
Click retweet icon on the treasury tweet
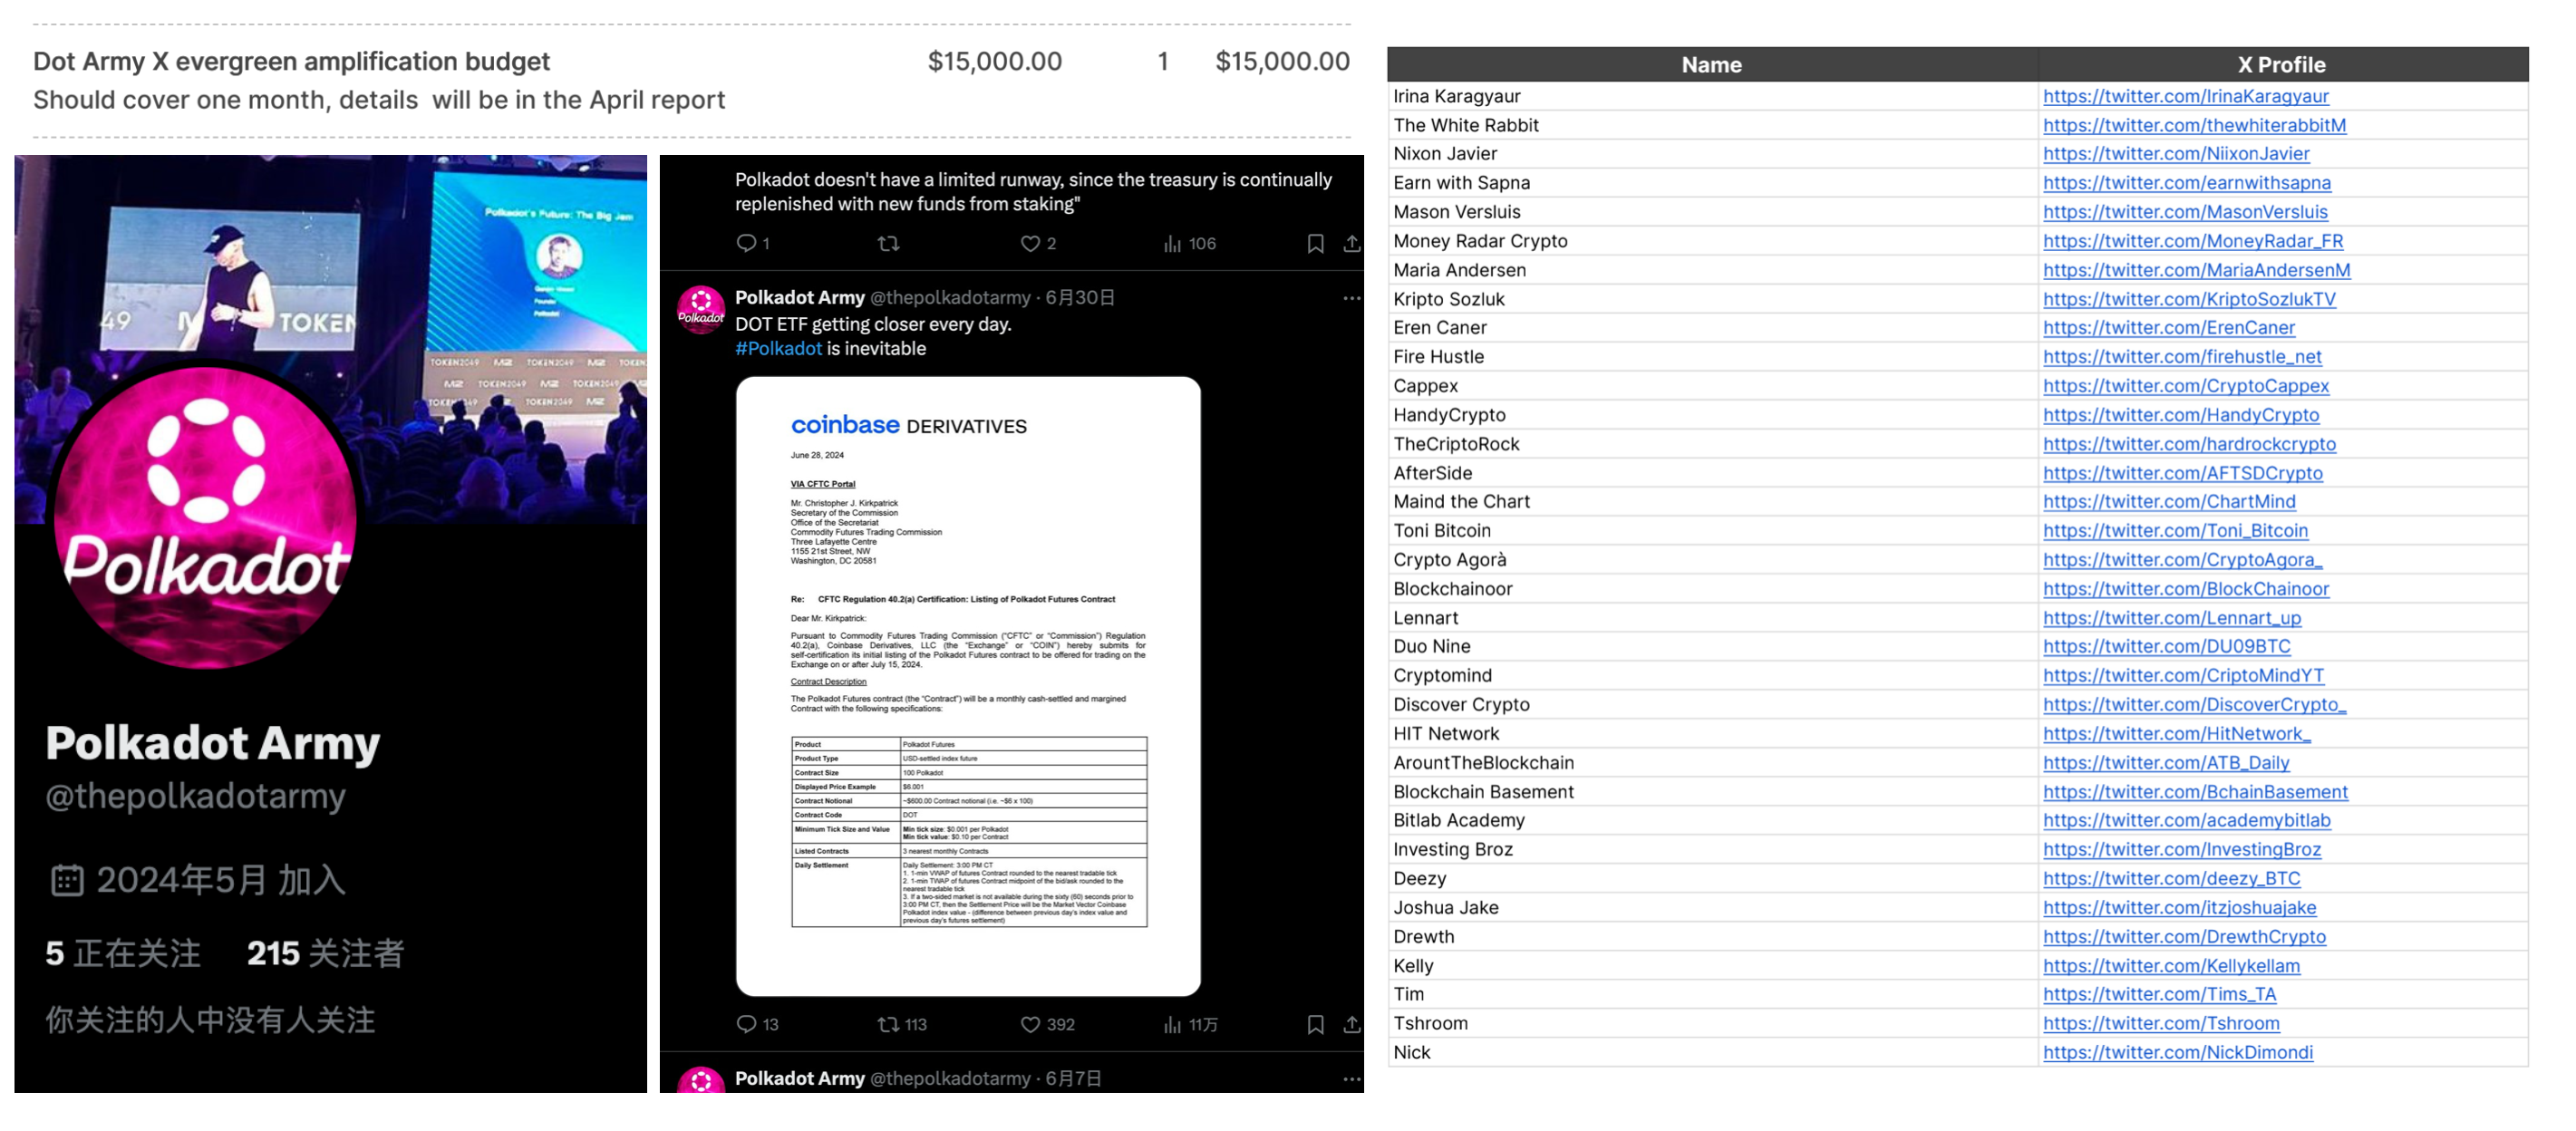tap(888, 243)
